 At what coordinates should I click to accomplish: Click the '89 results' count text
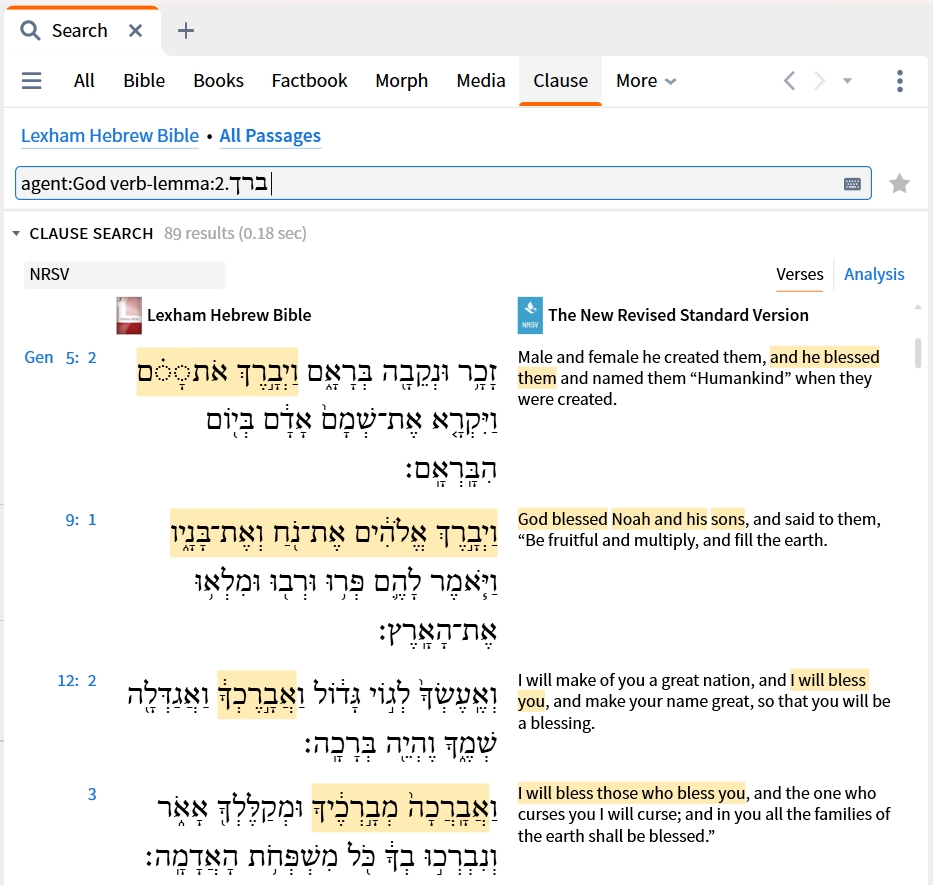click(199, 233)
